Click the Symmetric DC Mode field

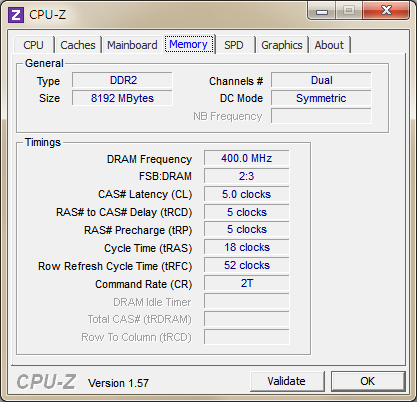click(321, 98)
